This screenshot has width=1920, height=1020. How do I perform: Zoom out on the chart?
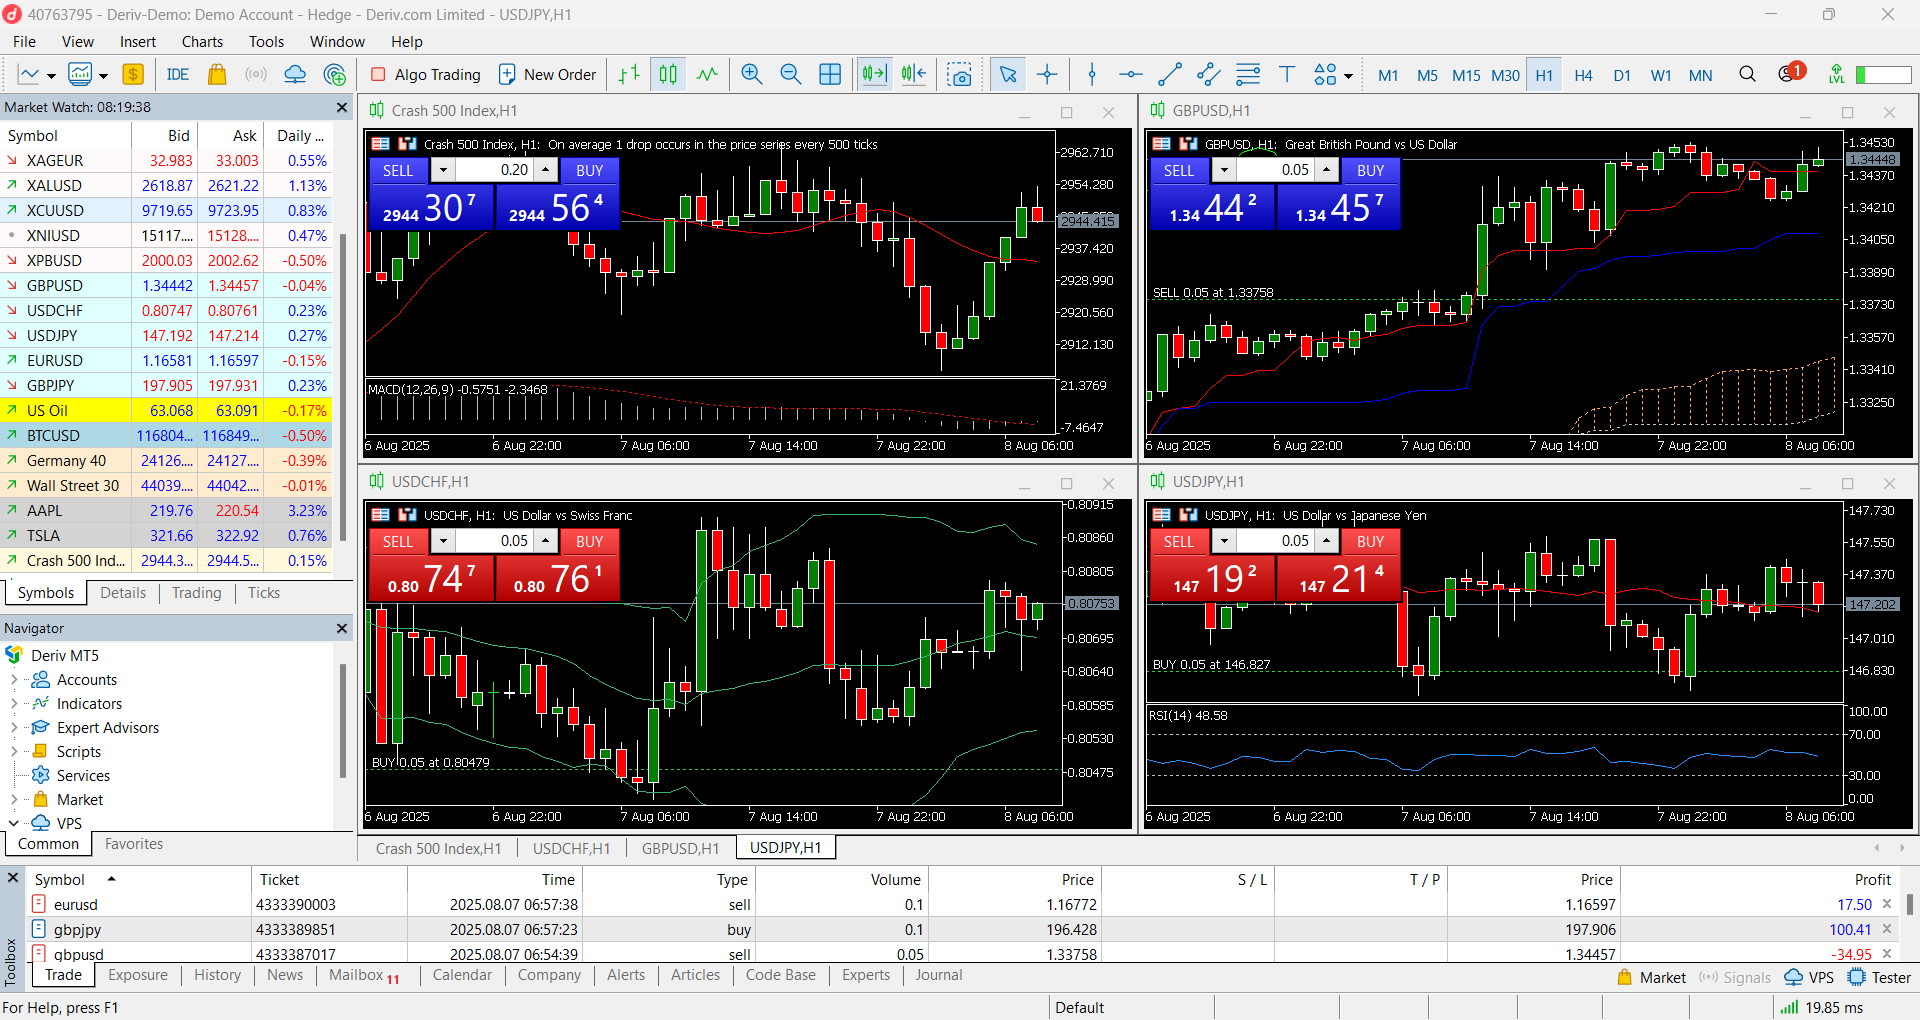(x=790, y=75)
